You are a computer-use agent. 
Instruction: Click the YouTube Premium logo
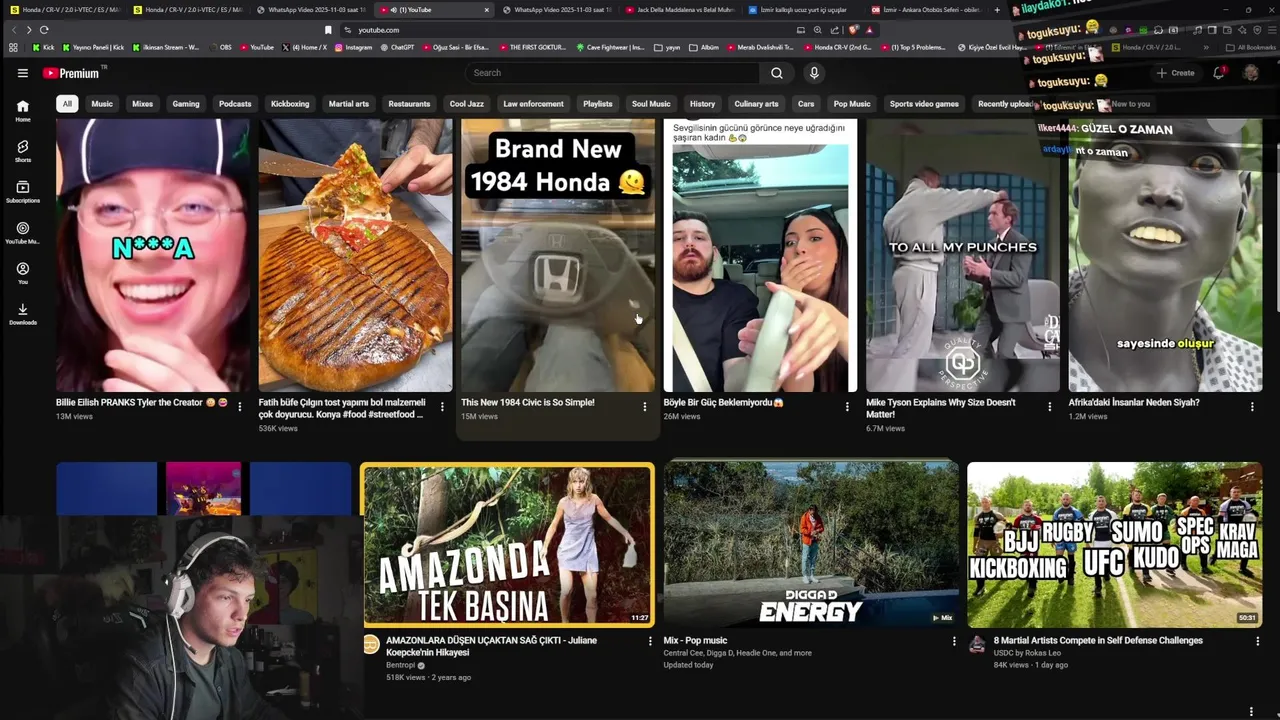tap(73, 73)
